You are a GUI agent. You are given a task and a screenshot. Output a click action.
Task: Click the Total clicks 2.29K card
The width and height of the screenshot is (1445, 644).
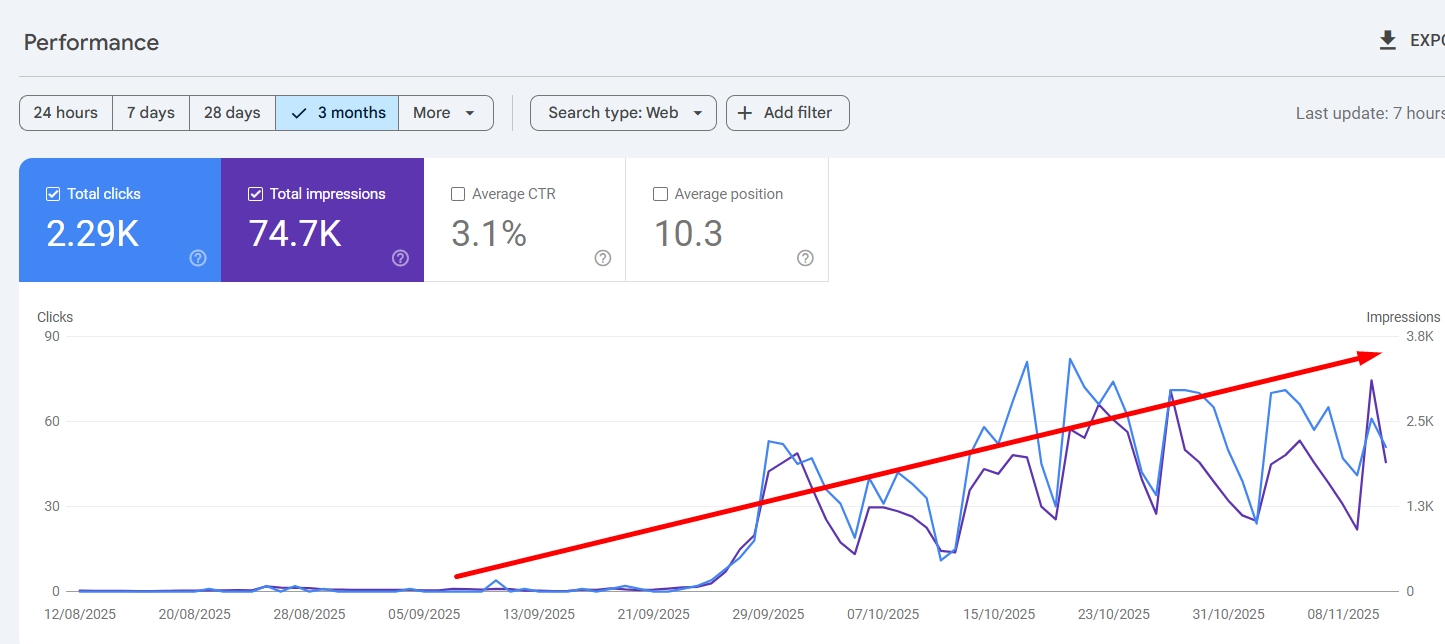120,220
